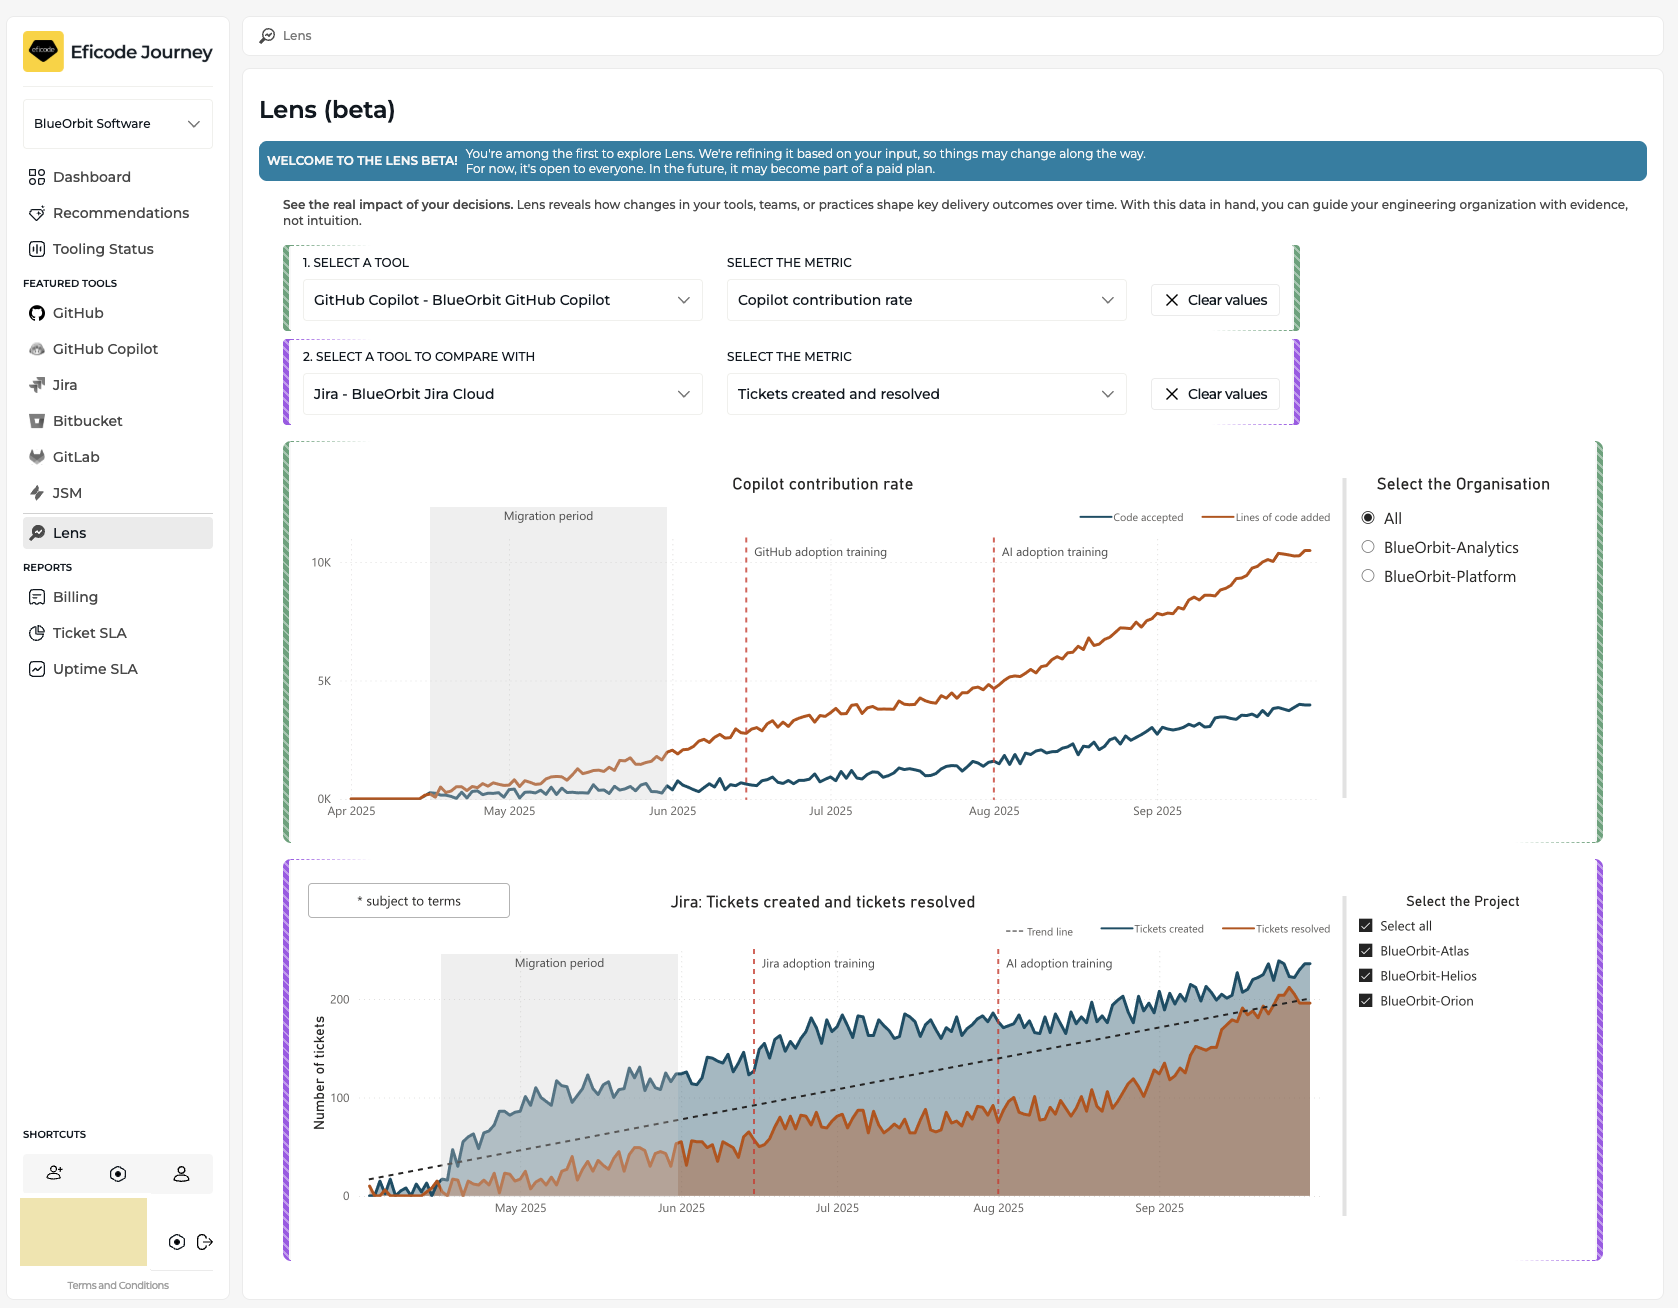Click the Eficode Journey logo
The image size is (1678, 1308).
pos(44,52)
